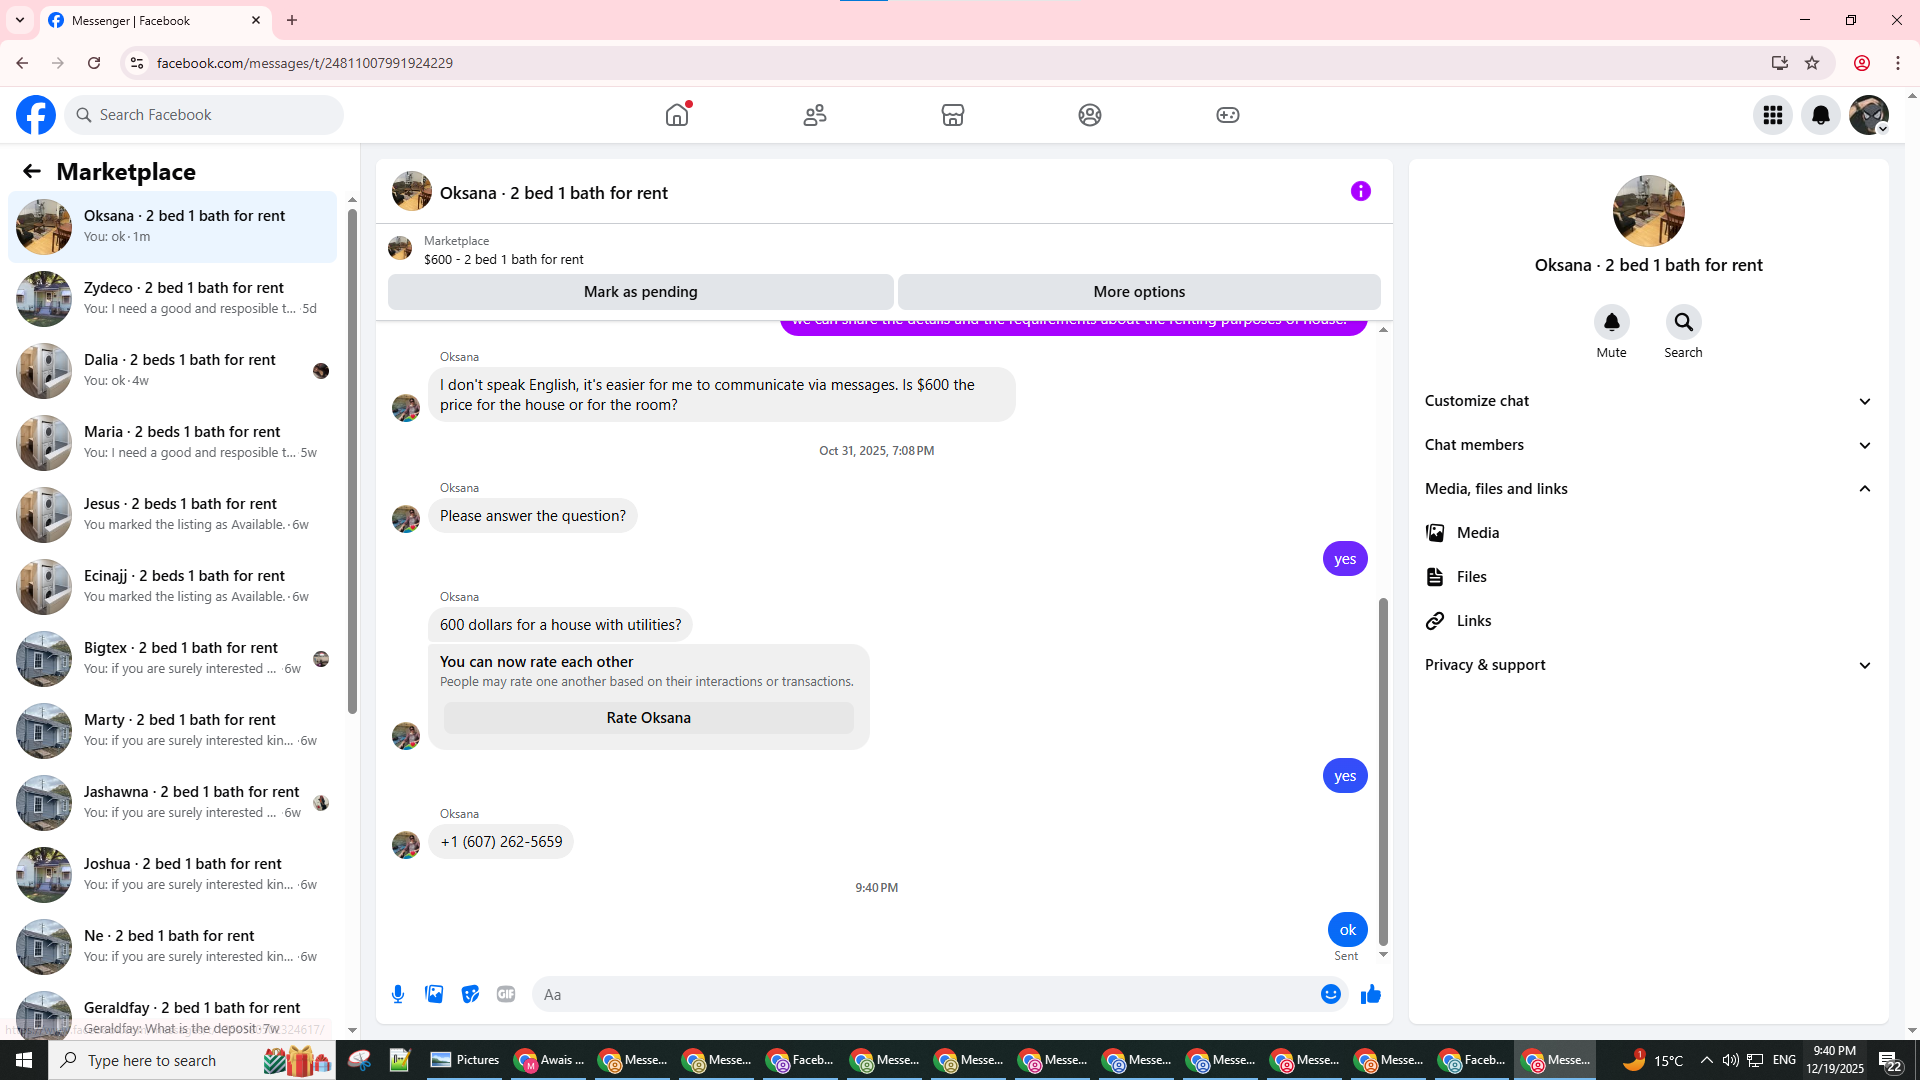The width and height of the screenshot is (1920, 1080).
Task: Go to the Marketplace tab in top navigation
Action: point(952,115)
